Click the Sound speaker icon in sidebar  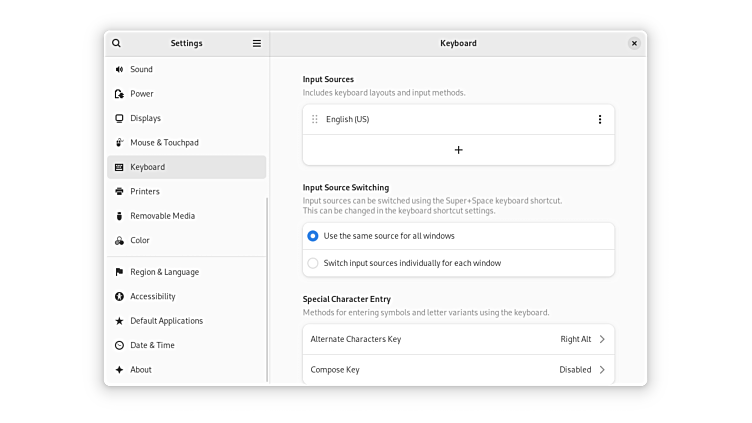coord(119,69)
